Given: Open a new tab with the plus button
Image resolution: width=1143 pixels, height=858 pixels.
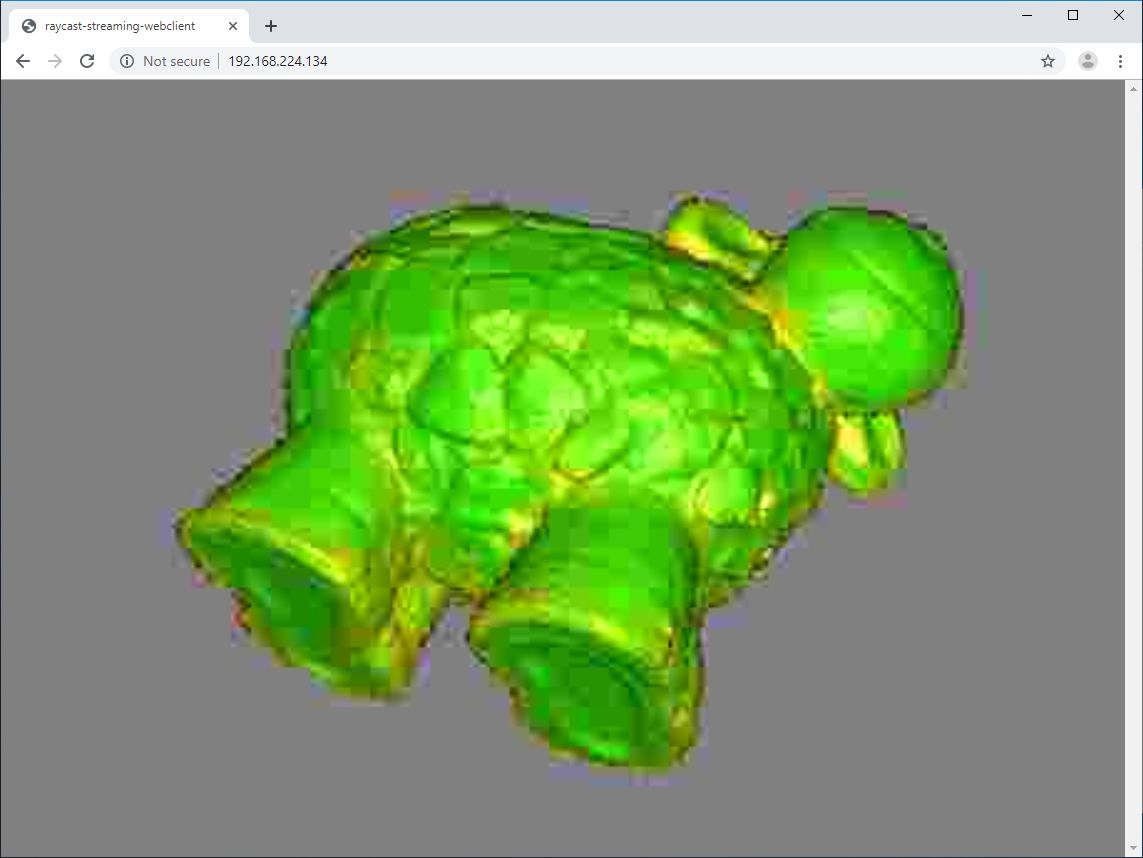Looking at the screenshot, I should tap(271, 26).
